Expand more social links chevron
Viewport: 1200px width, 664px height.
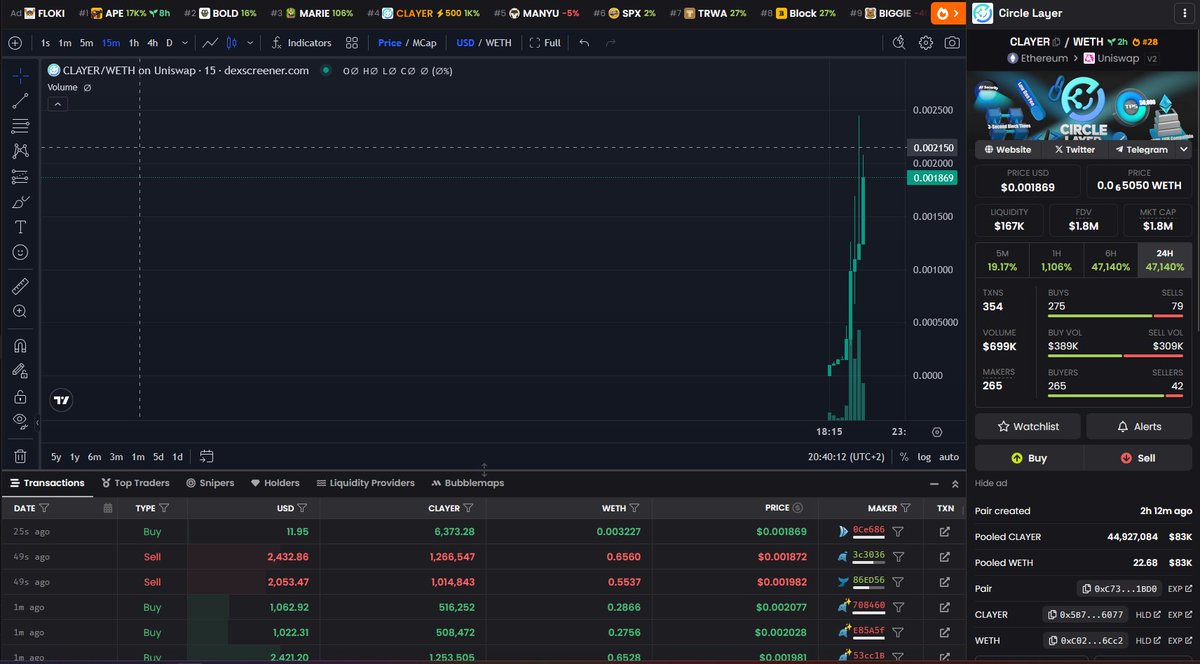(1184, 149)
